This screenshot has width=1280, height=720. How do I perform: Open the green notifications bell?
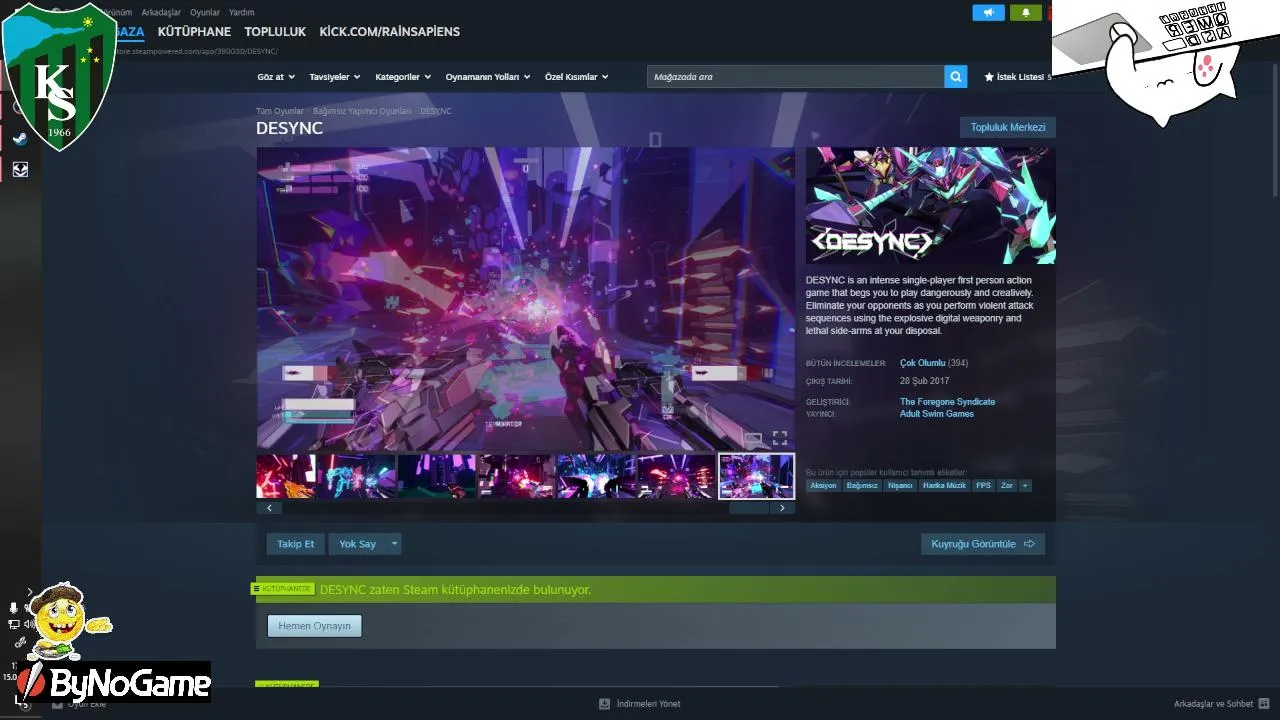[1026, 13]
